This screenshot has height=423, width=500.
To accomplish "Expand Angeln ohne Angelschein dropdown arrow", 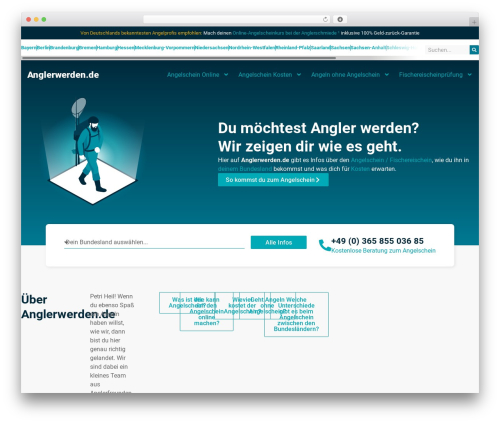I will click(387, 75).
